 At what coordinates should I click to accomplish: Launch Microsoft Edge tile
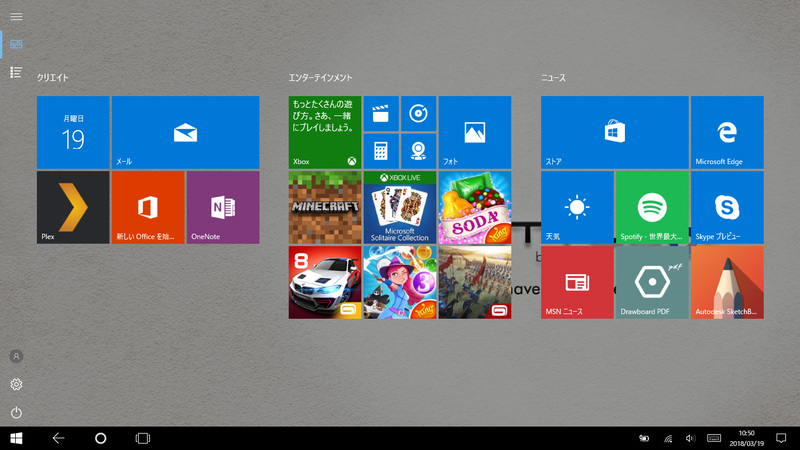[727, 132]
